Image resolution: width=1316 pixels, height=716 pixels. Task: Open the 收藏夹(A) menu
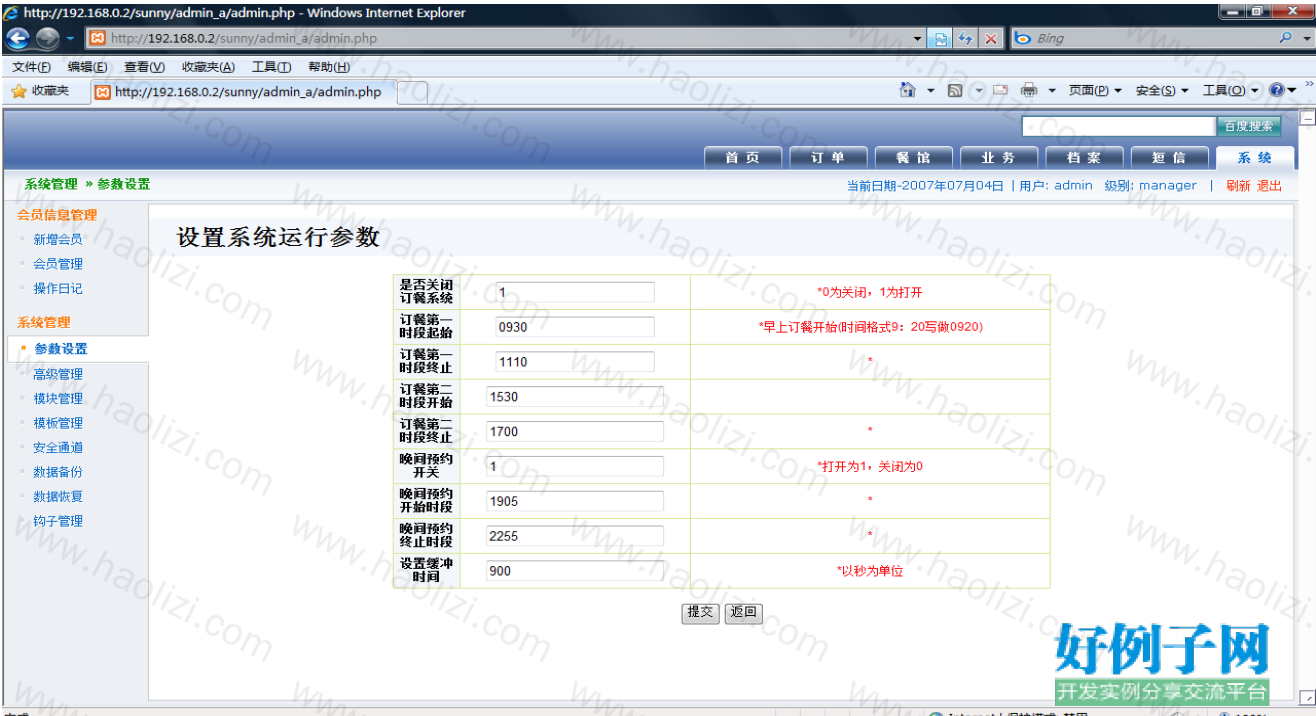click(208, 67)
